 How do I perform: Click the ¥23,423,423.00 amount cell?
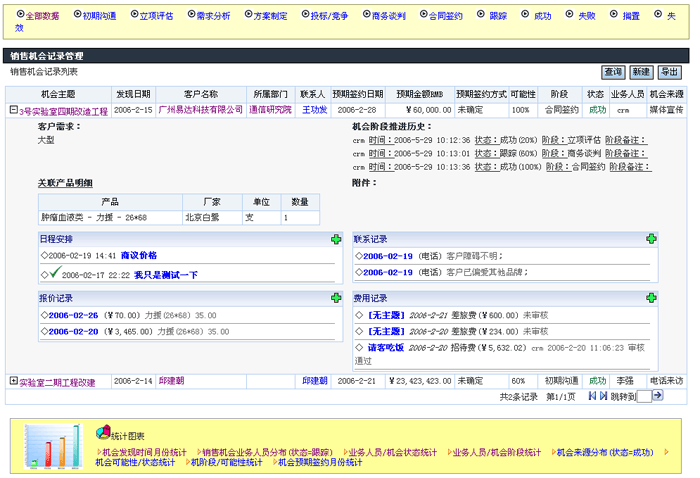coord(420,381)
